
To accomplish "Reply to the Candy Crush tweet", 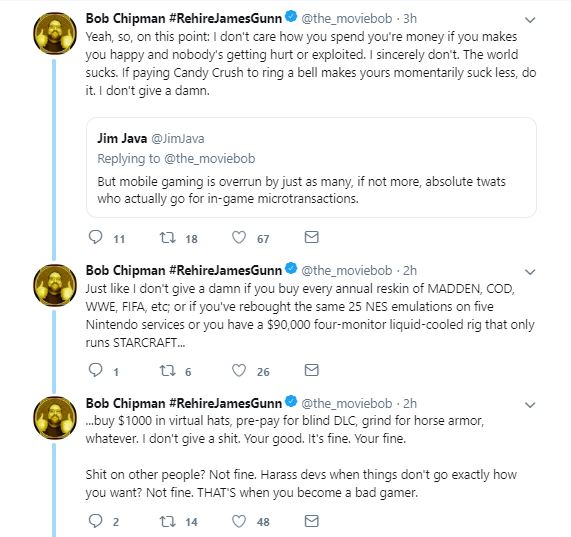I will [96, 237].
